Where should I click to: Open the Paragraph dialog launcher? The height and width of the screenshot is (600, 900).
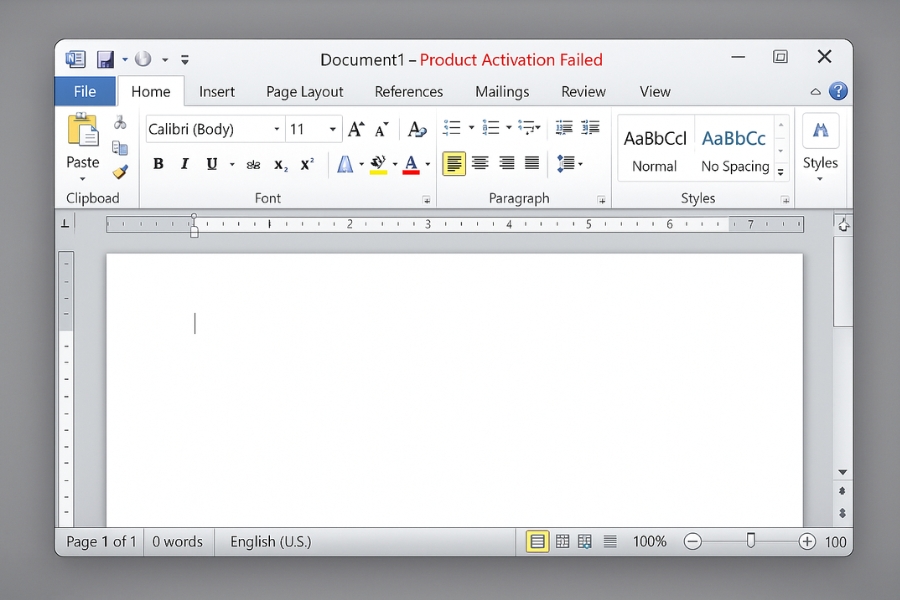[601, 200]
